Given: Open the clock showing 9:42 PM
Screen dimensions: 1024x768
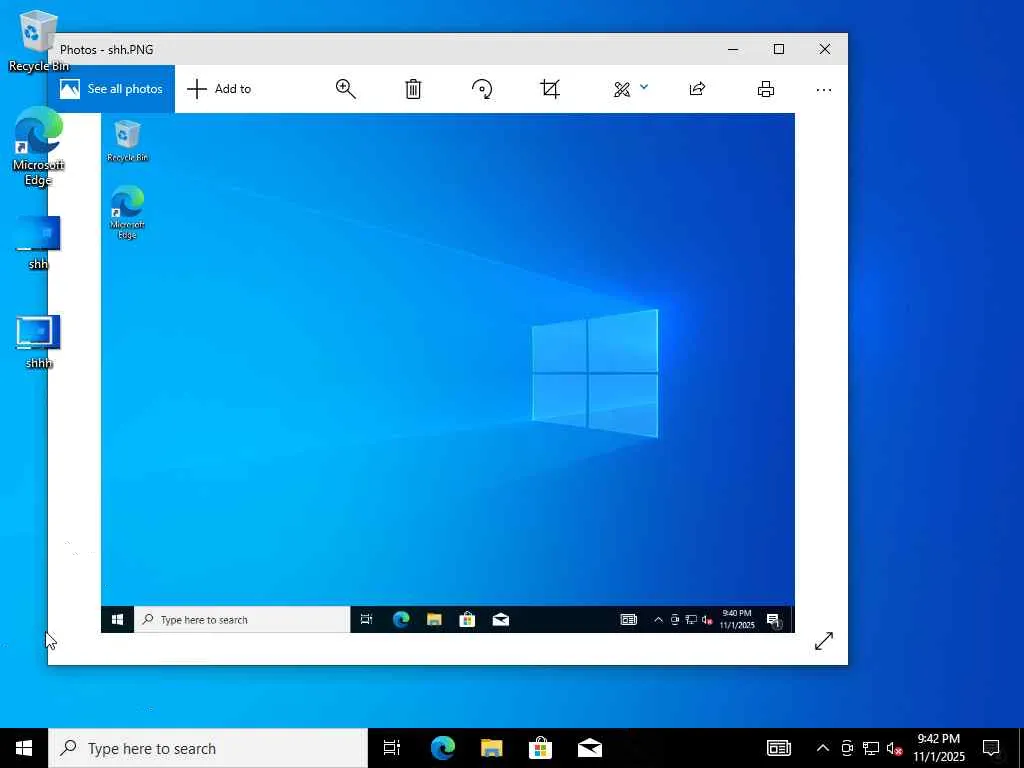Looking at the screenshot, I should [x=938, y=748].
